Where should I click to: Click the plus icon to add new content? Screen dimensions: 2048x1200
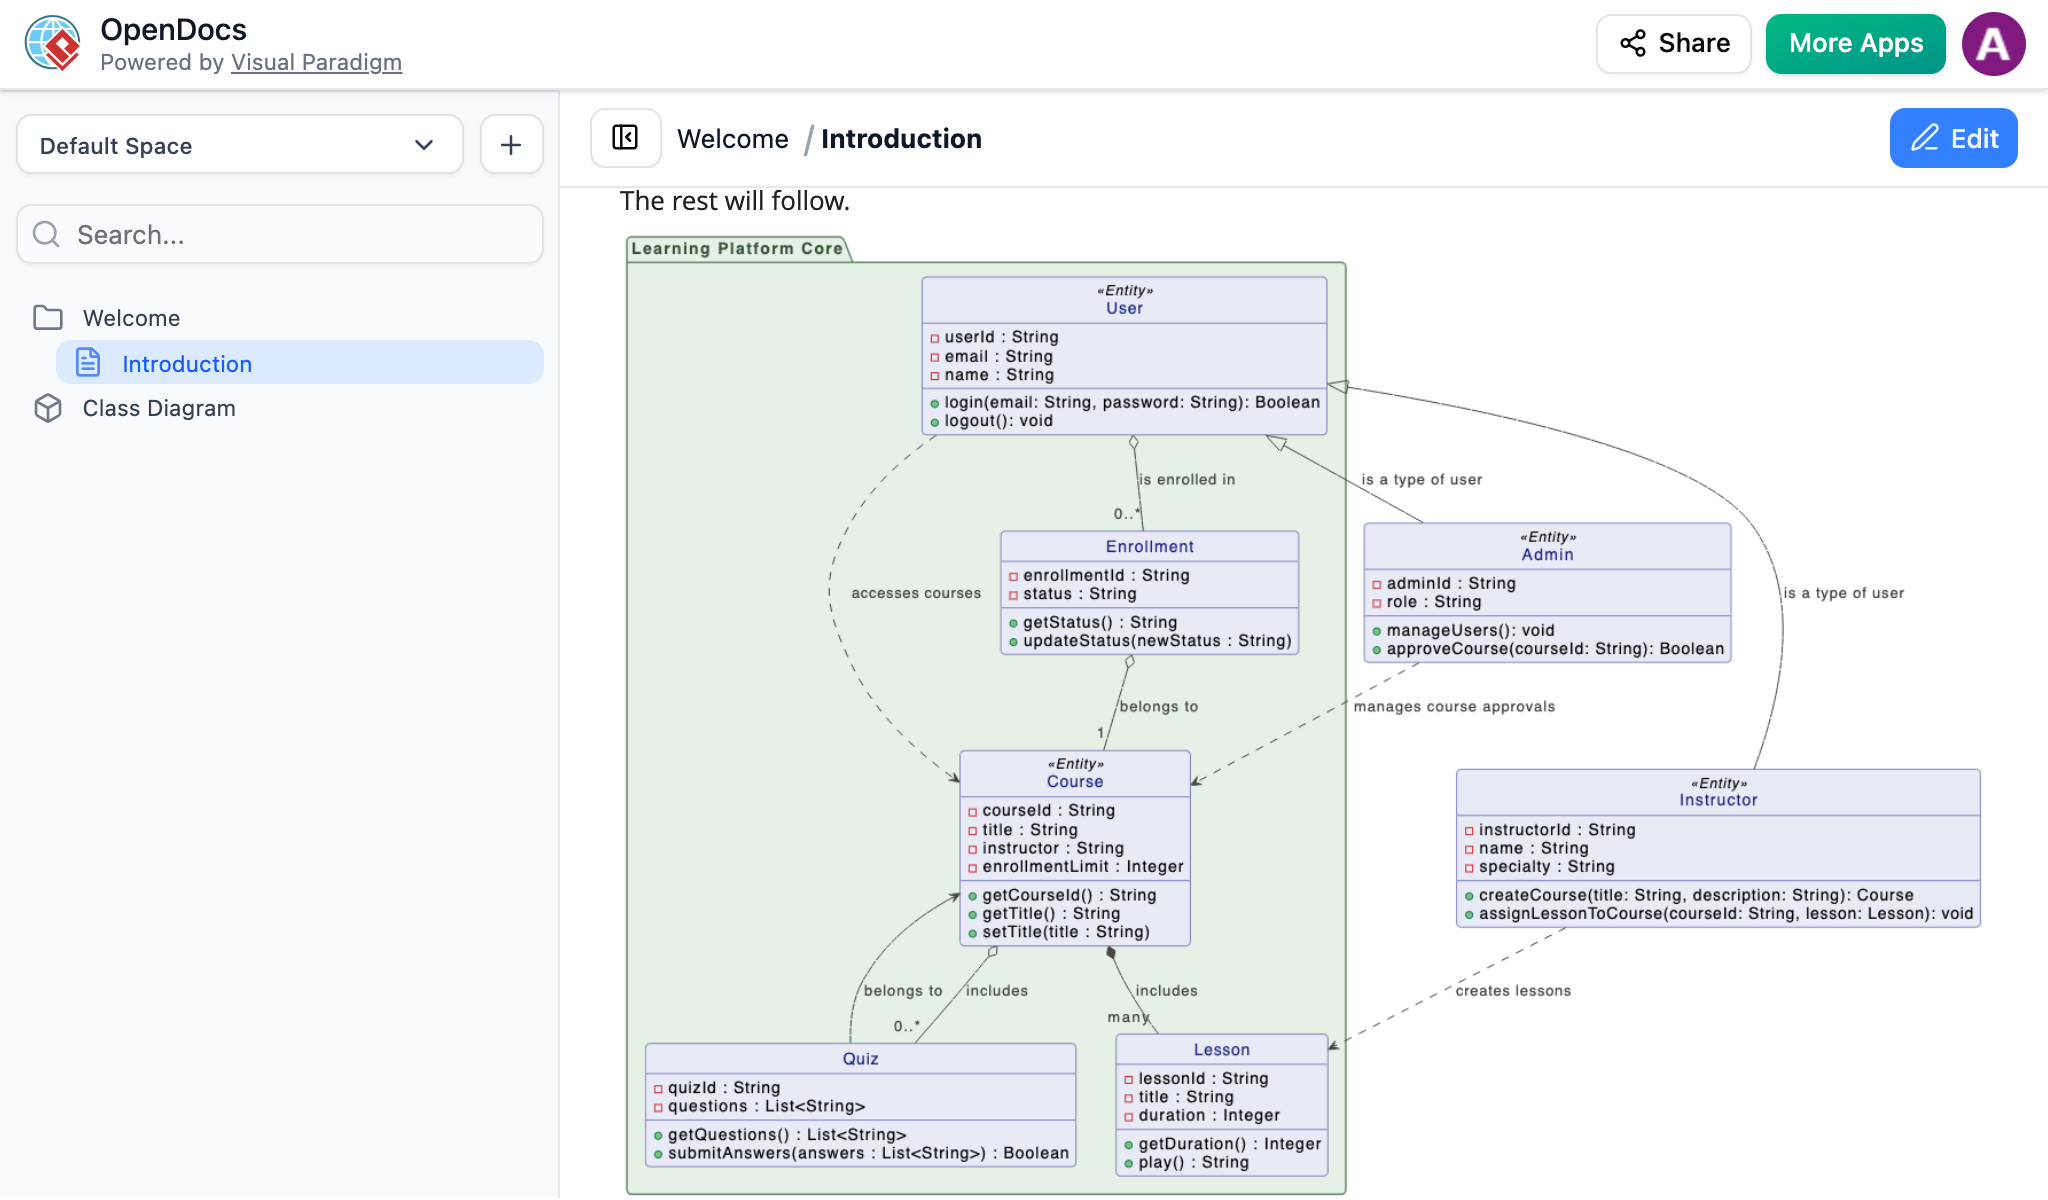pos(511,144)
